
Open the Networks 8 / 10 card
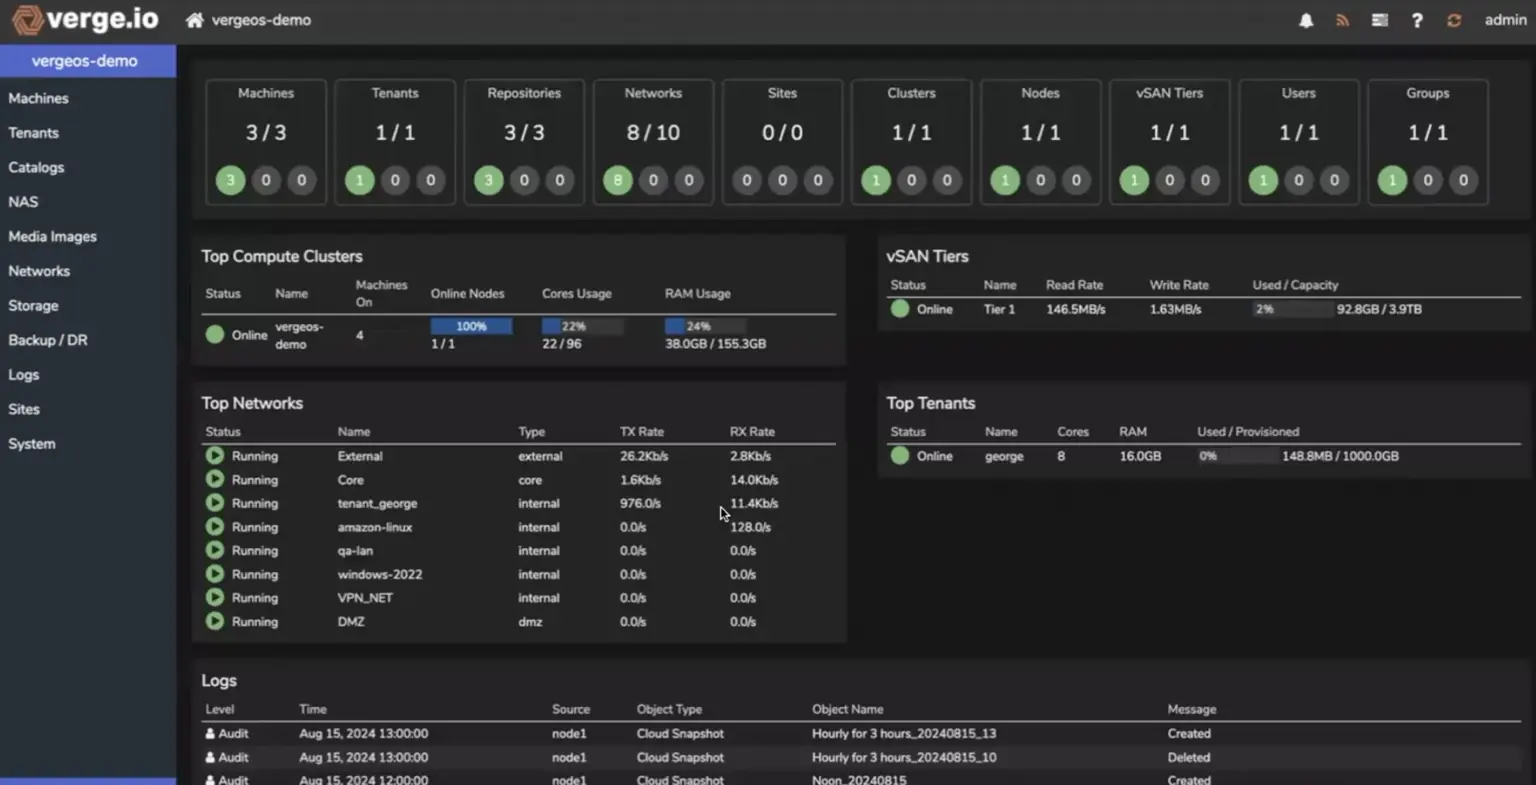[x=653, y=142]
